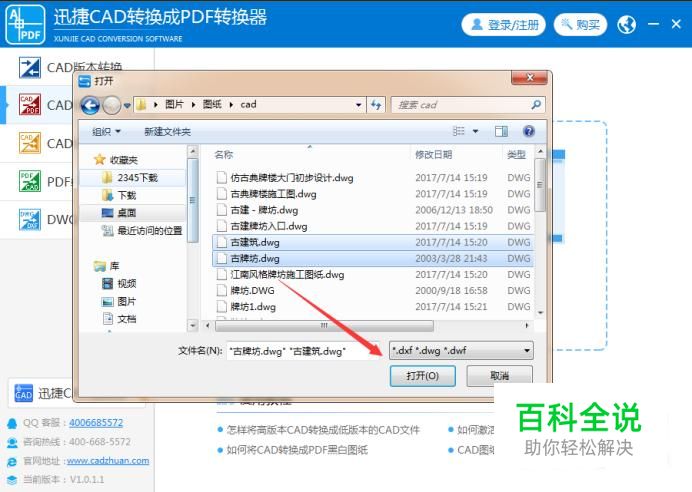This screenshot has width=692, height=492.
Task: Click the 迅捷CAD editor icon at sidebar bottom
Action: click(24, 393)
